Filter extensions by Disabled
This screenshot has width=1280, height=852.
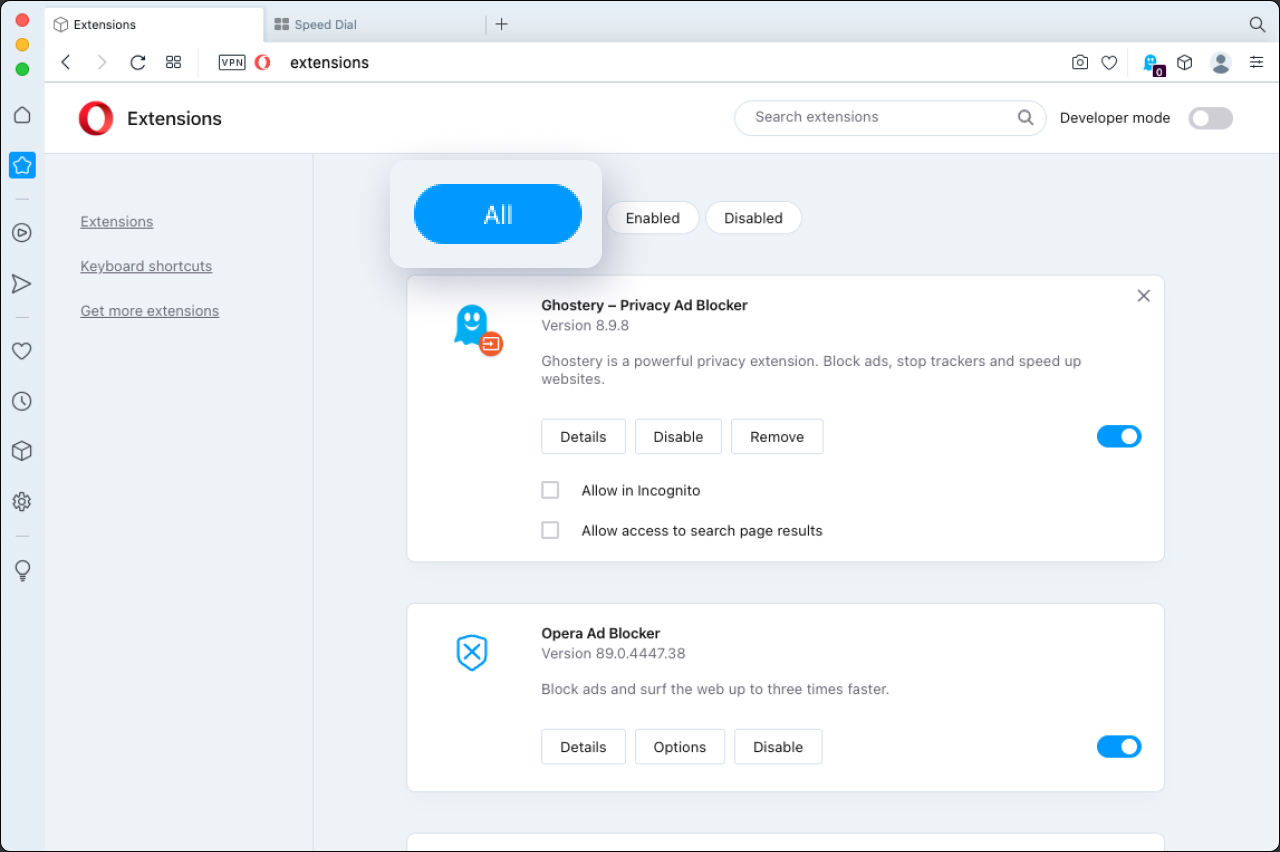[753, 218]
